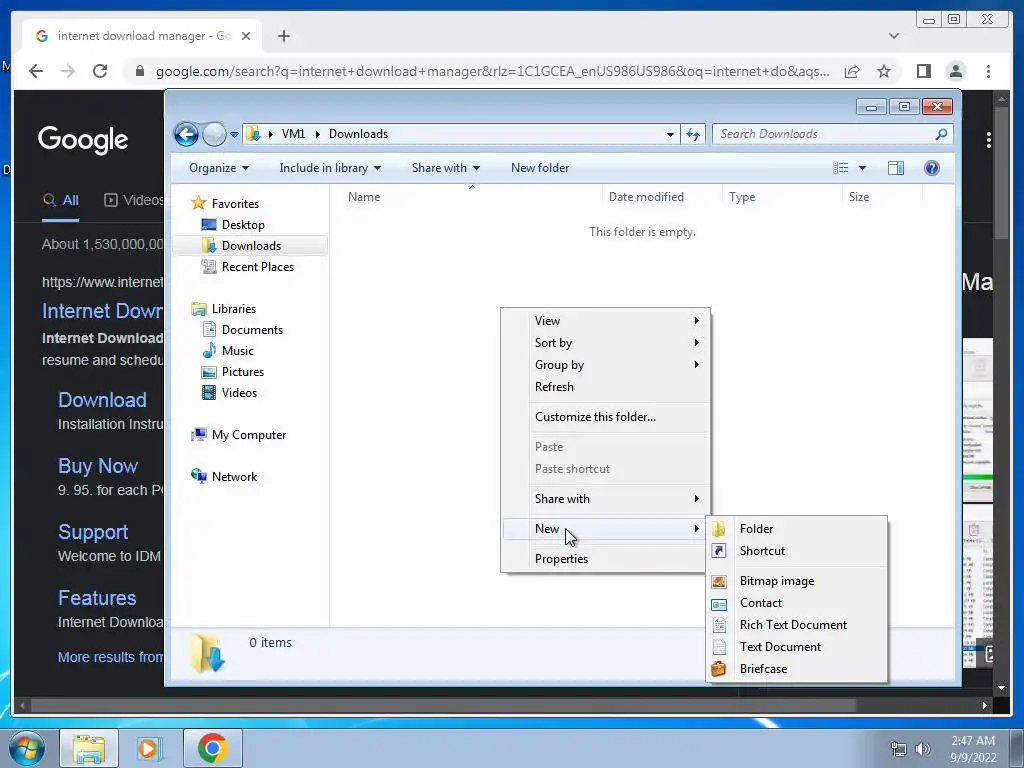This screenshot has width=1024, height=768.
Task: Create a new Shortcut from the submenu
Action: [x=797, y=551]
